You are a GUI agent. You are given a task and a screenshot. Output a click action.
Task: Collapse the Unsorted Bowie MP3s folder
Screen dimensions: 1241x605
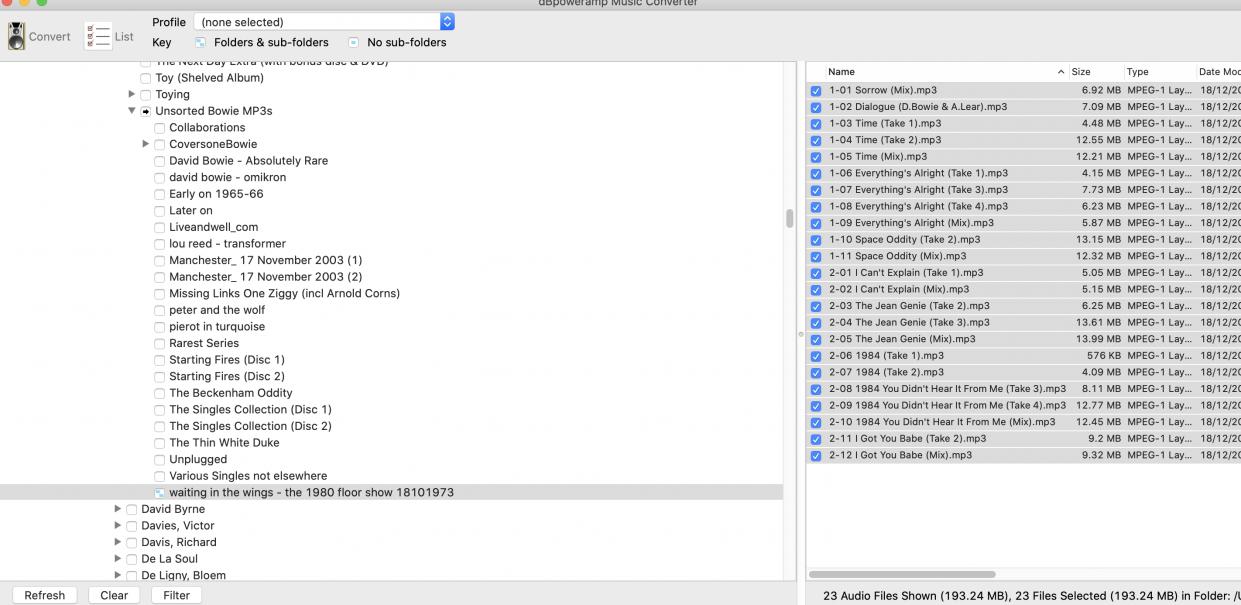[x=132, y=111]
